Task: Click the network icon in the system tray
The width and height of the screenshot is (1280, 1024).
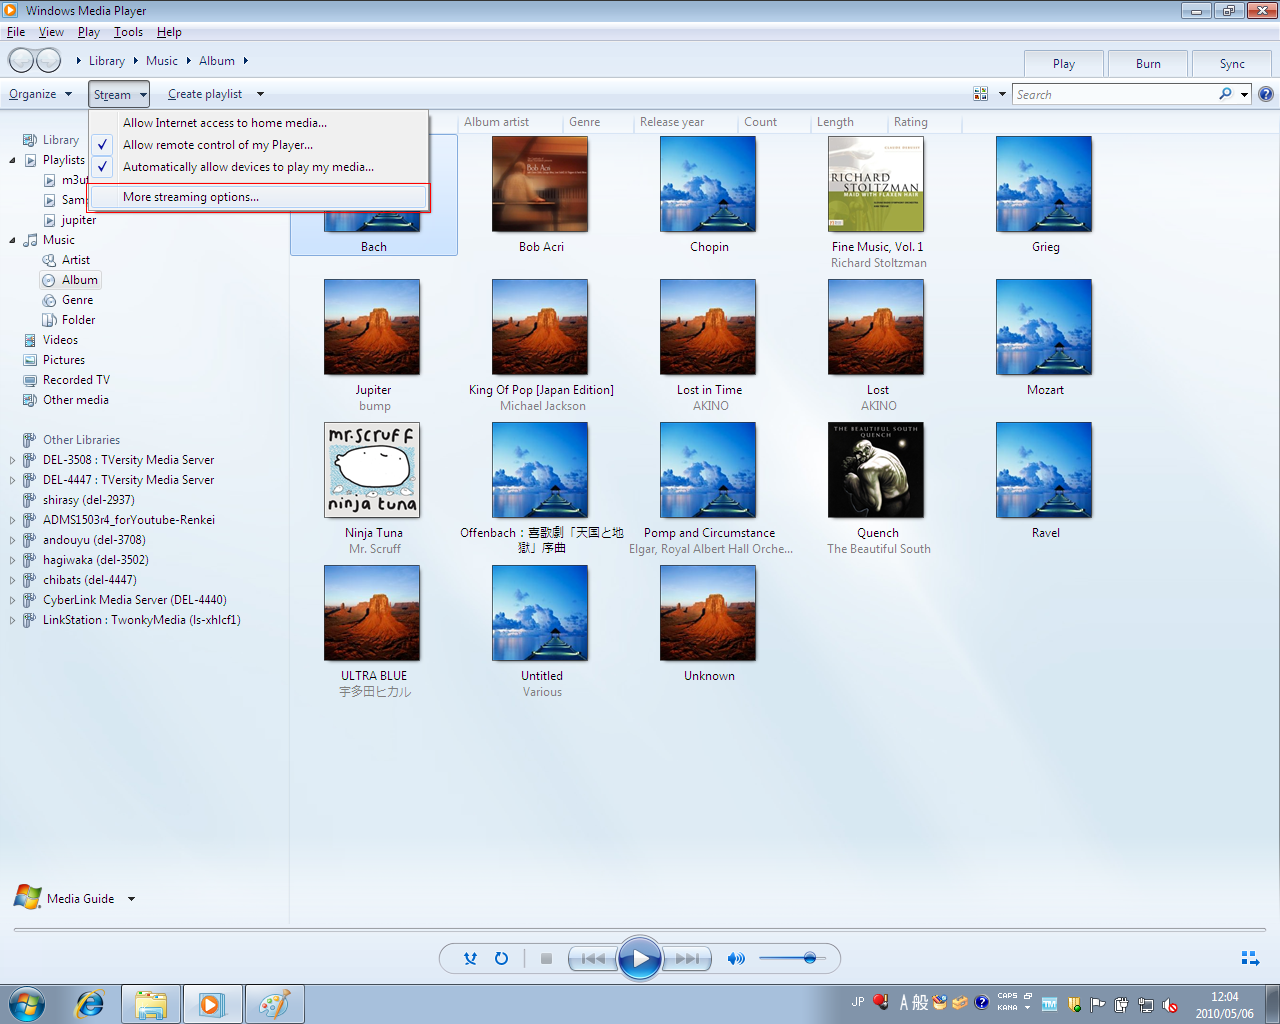Action: (1146, 1005)
